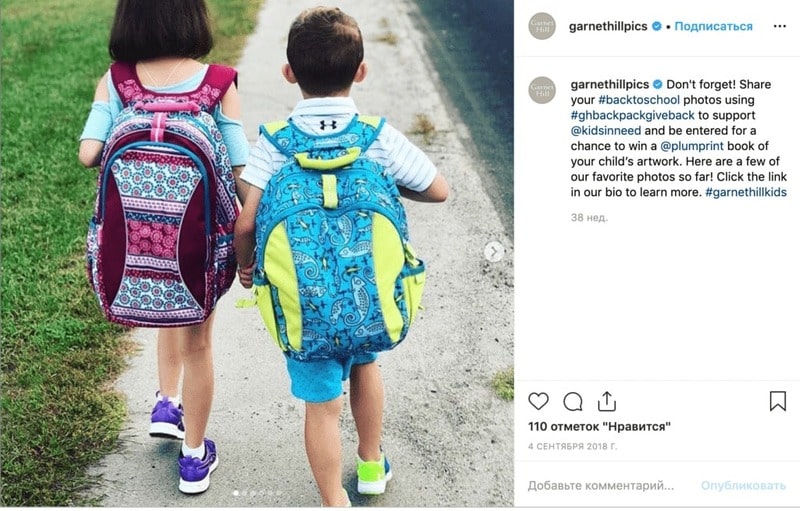Screen dimensions: 800x511
Task: Click the verified badge next to header username
Action: pos(657,27)
